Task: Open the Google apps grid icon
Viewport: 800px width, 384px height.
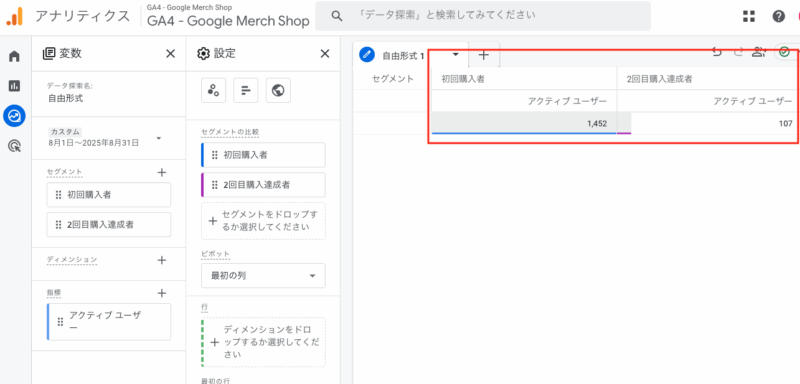Action: click(749, 16)
